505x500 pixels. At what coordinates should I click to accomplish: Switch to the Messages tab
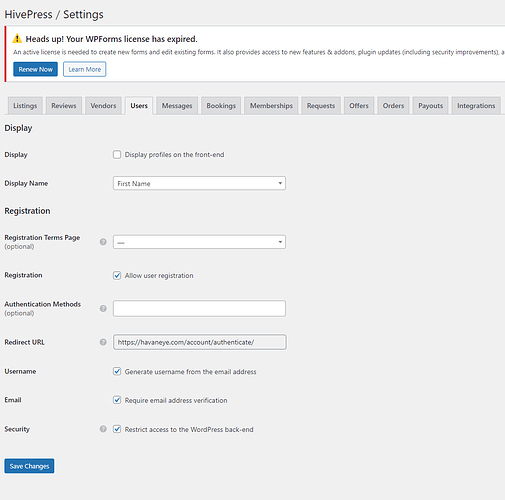pyautogui.click(x=177, y=106)
